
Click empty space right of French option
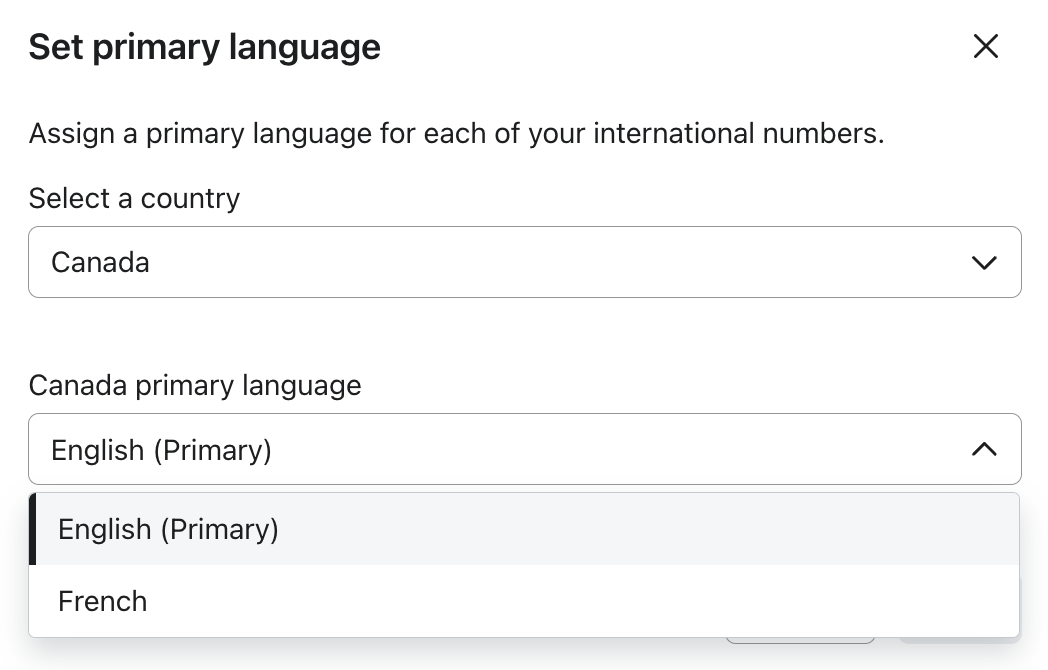click(x=600, y=601)
